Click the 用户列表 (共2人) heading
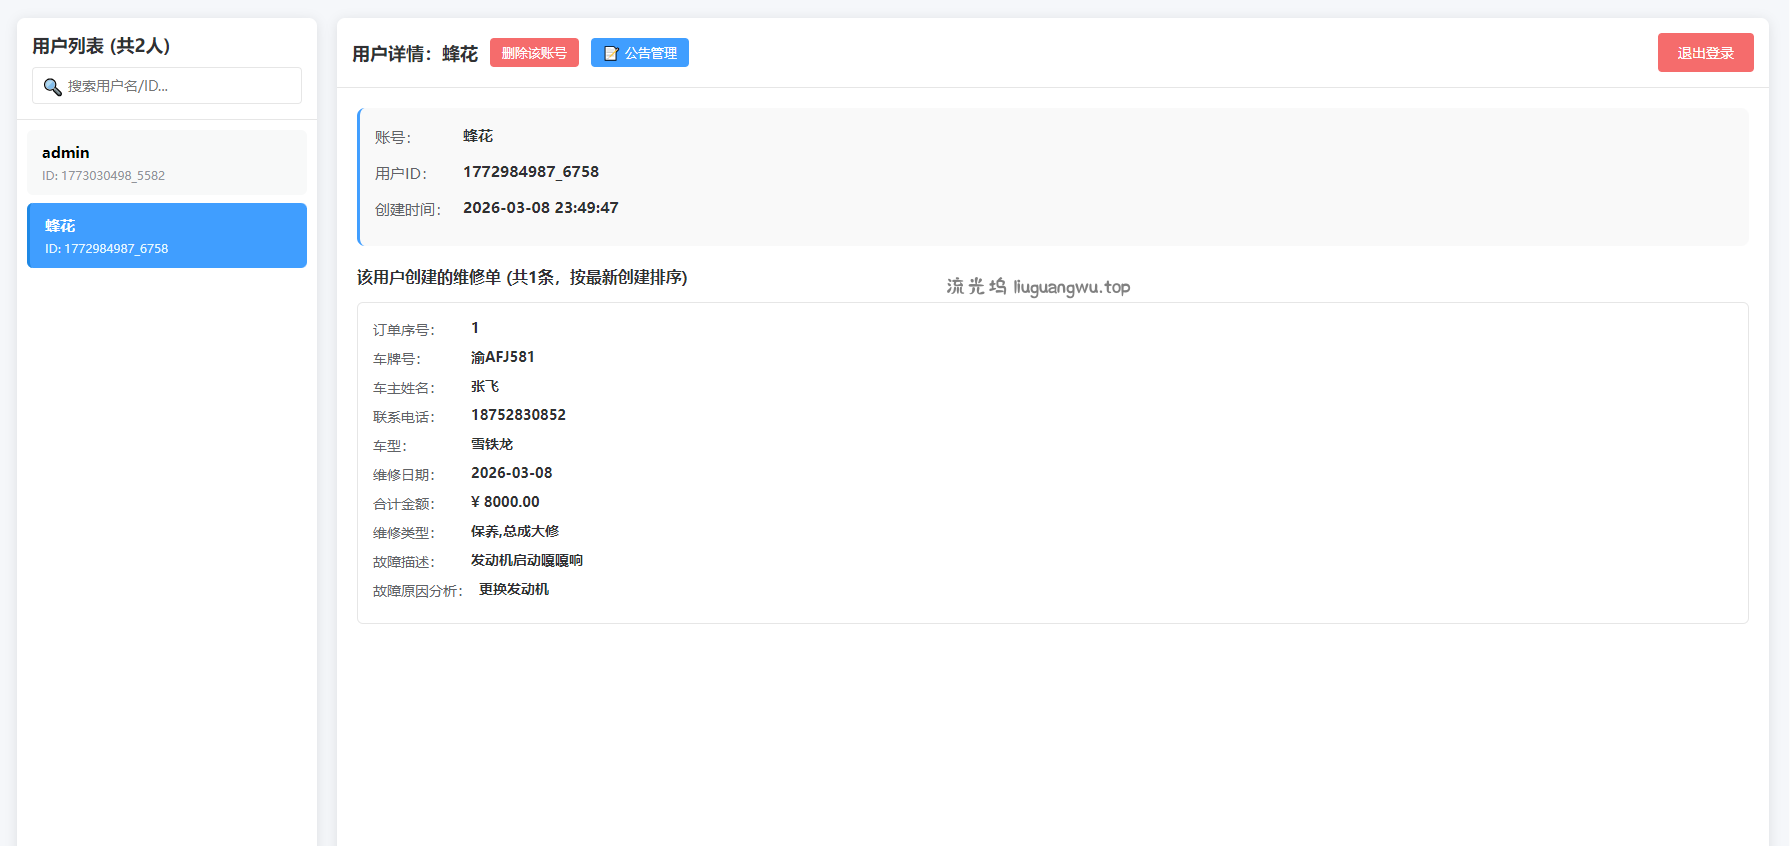 (x=101, y=46)
